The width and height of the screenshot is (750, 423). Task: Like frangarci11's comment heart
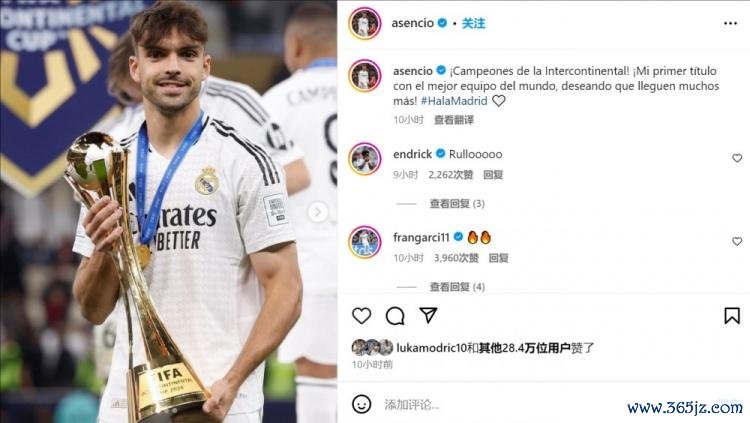[x=737, y=241]
